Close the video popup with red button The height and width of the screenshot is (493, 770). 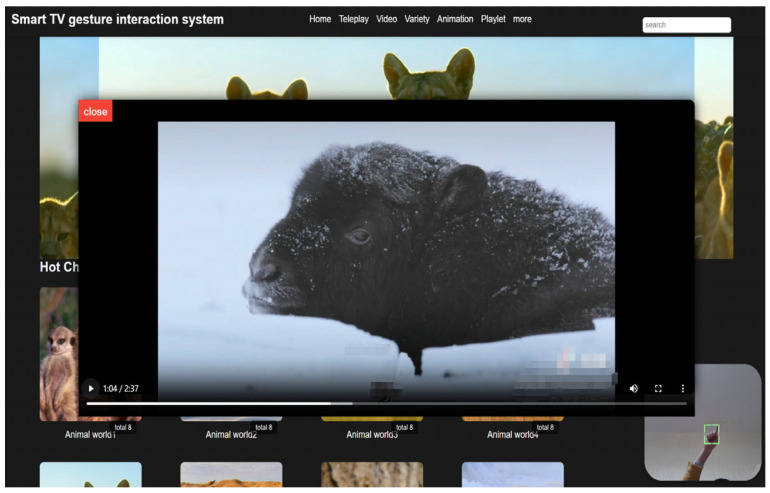pos(95,111)
